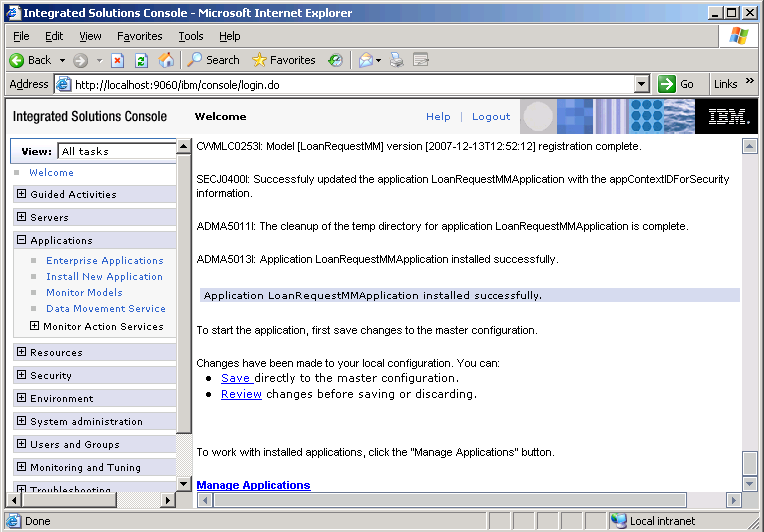Click navigation pane left scroll arrow

pos(14,500)
